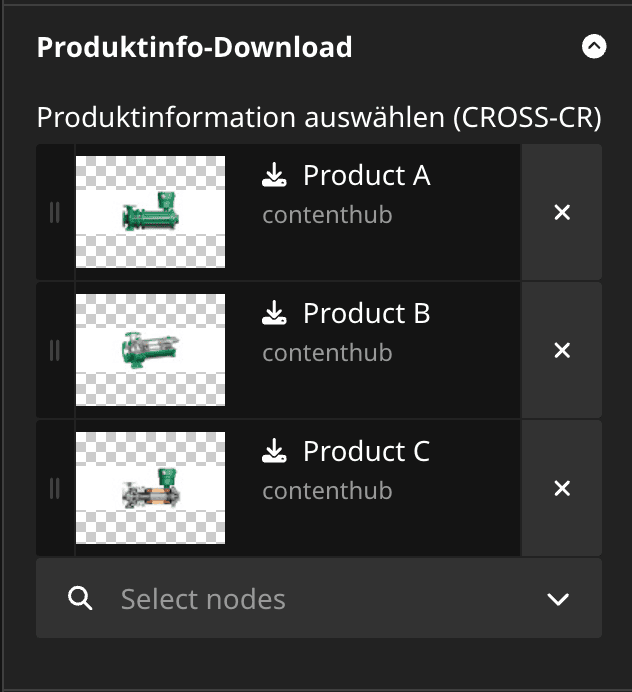
Task: Click the download icon beside Product B
Action: tap(274, 313)
